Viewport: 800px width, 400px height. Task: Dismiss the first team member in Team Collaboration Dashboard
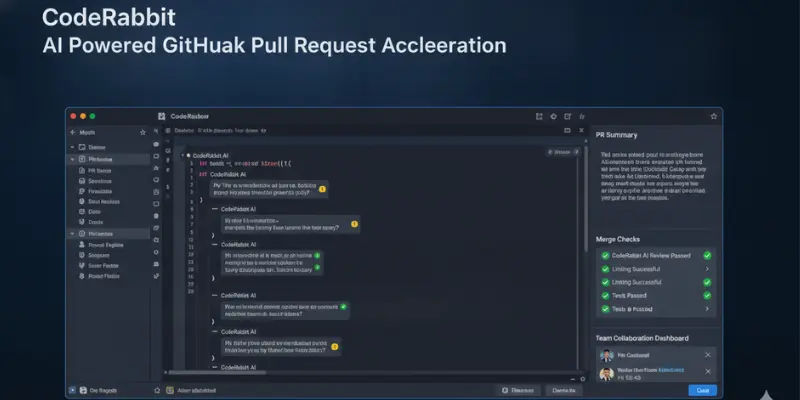(x=708, y=355)
